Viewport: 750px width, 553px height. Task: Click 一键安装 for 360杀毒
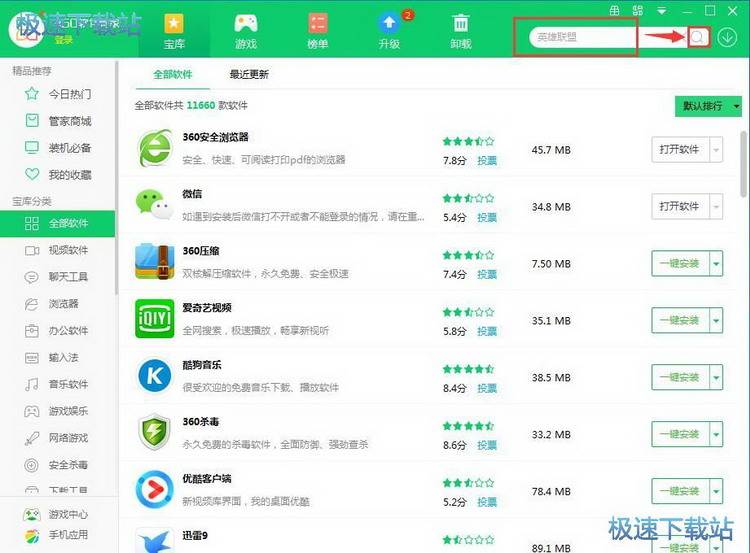point(681,434)
